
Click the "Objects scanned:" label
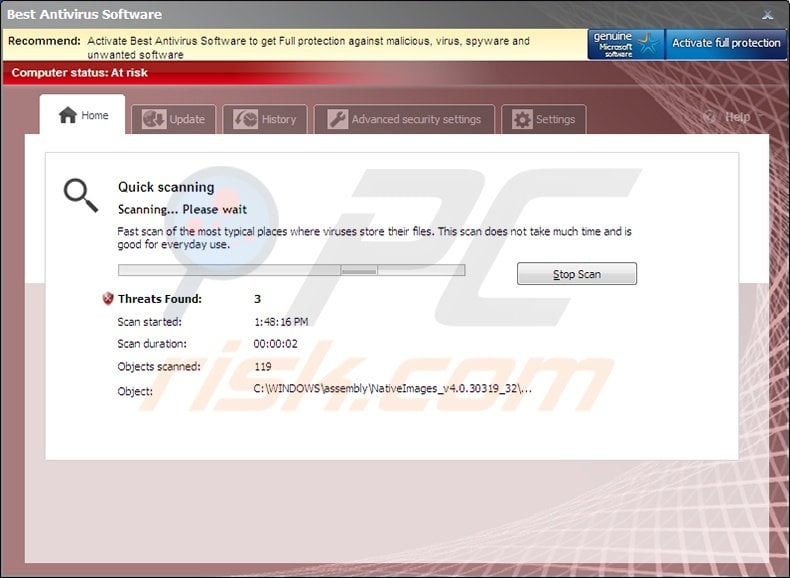(x=159, y=366)
